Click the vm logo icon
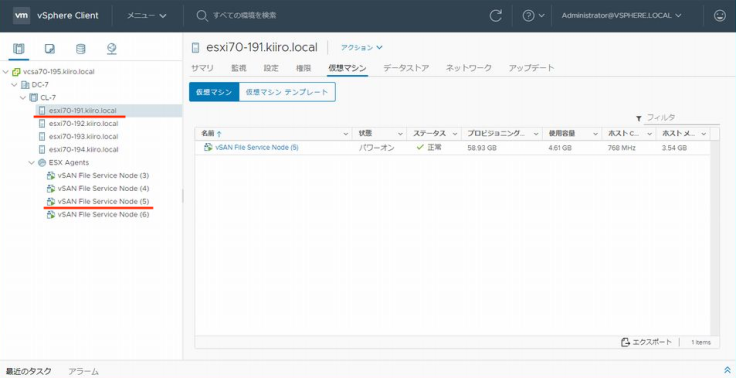This screenshot has width=736, height=378. (22, 15)
